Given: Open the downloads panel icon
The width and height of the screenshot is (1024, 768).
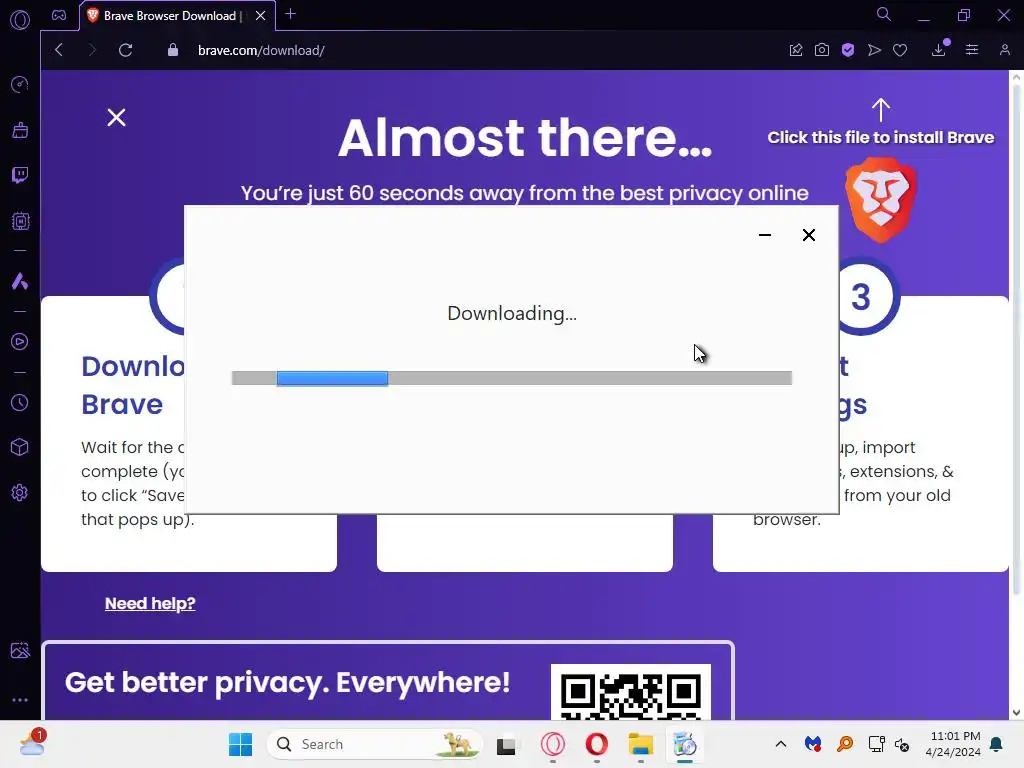Looking at the screenshot, I should 939,50.
